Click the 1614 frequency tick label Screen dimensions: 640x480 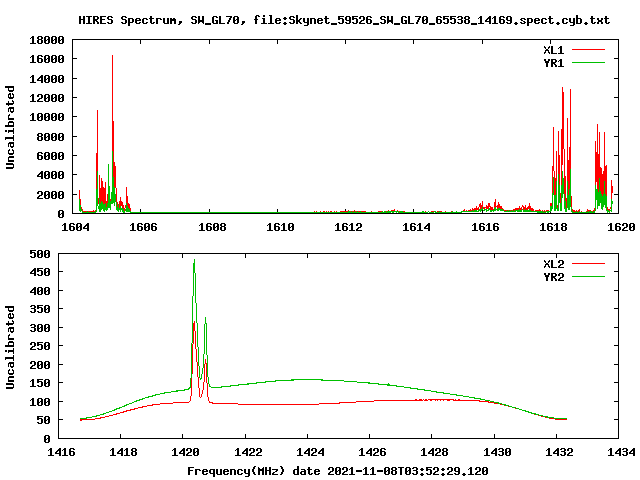416,227
